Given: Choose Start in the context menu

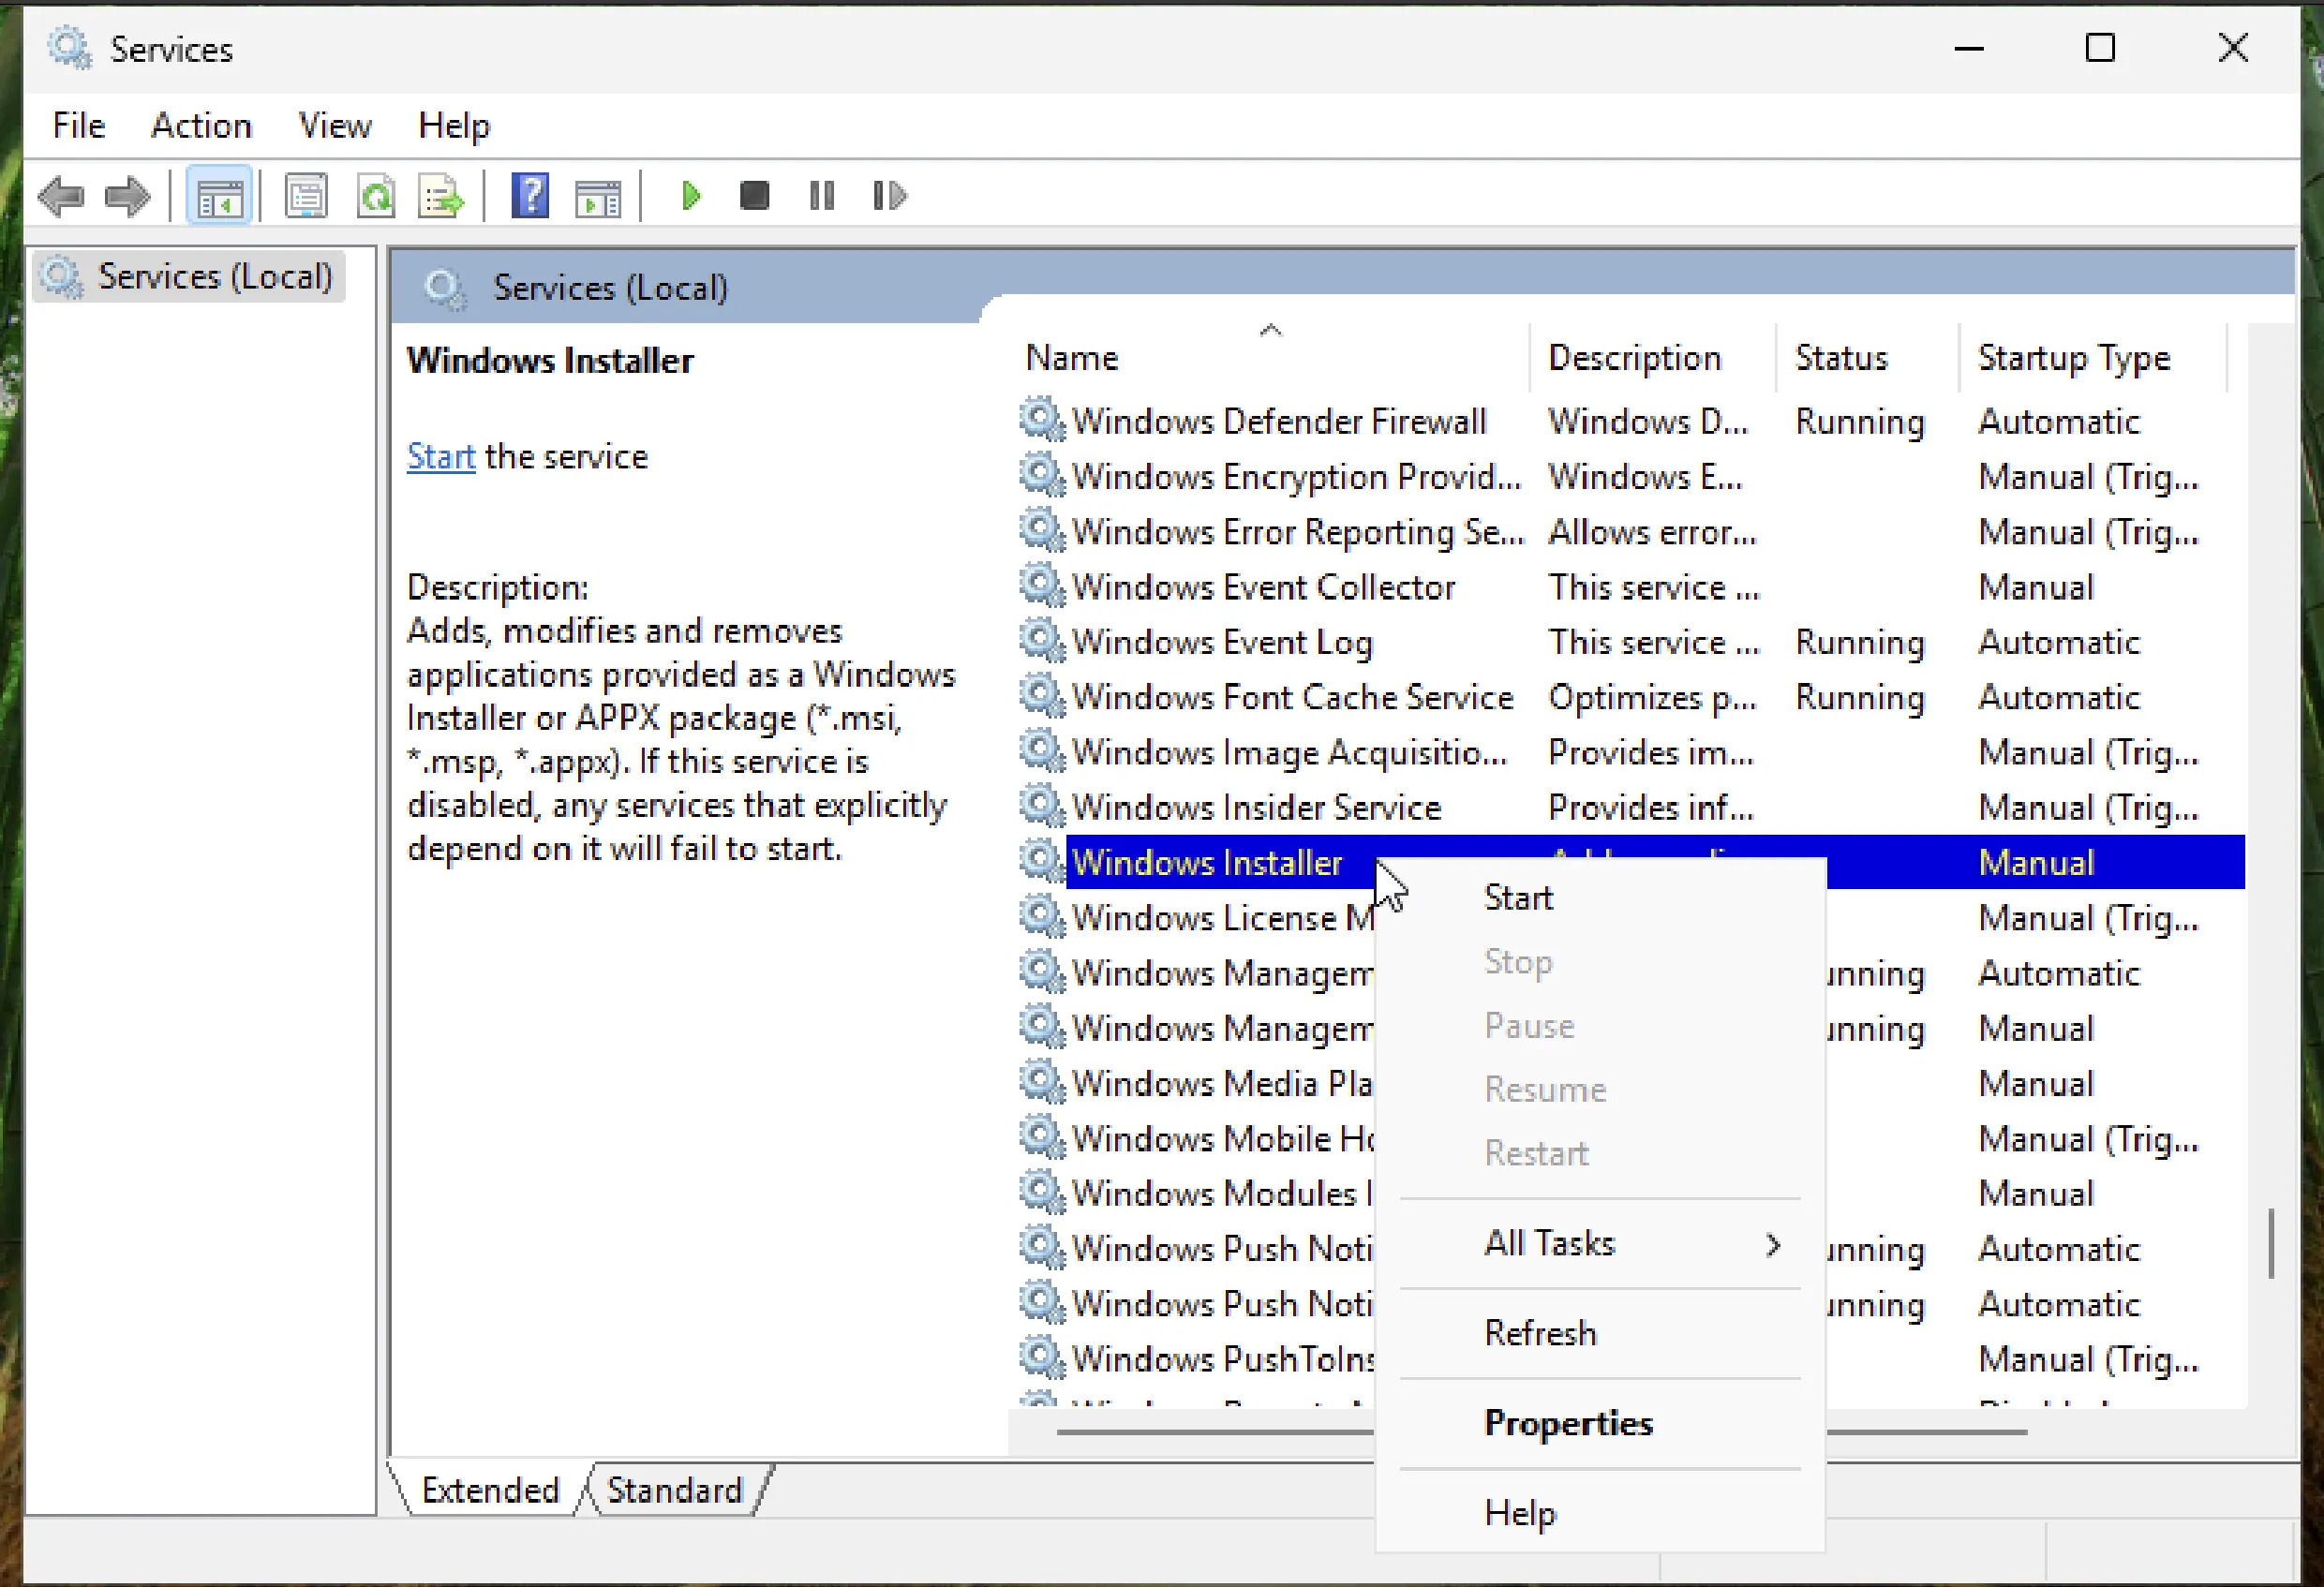Looking at the screenshot, I should coord(1600,898).
